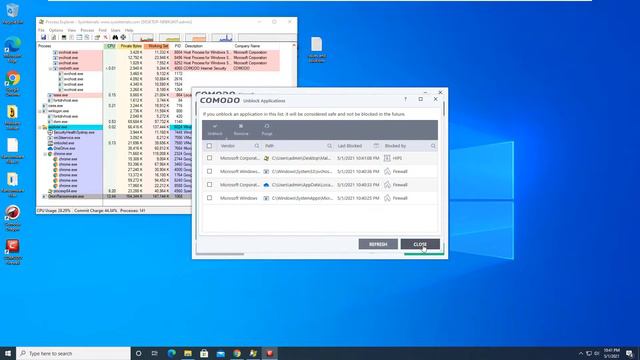
Task: Click the crosshair Find Window's Process icon
Action: pos(123,38)
